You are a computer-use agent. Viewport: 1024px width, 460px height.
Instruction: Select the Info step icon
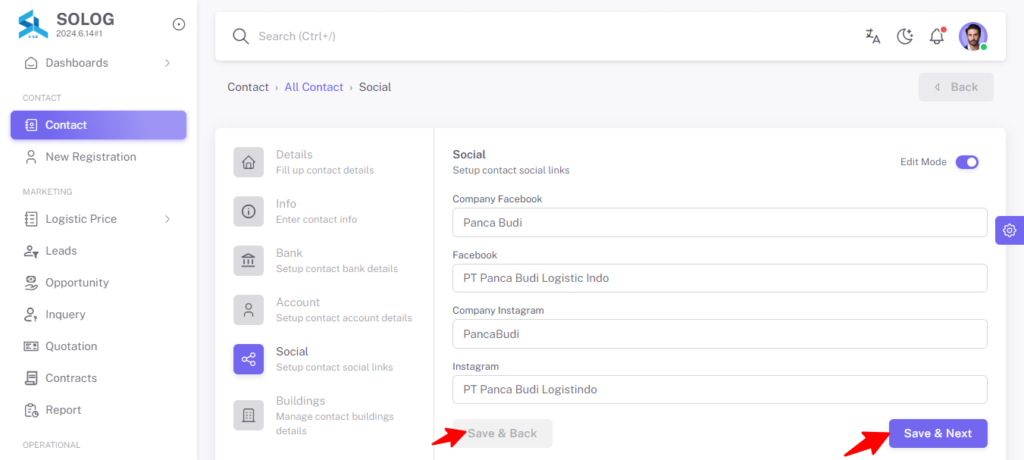pyautogui.click(x=249, y=211)
